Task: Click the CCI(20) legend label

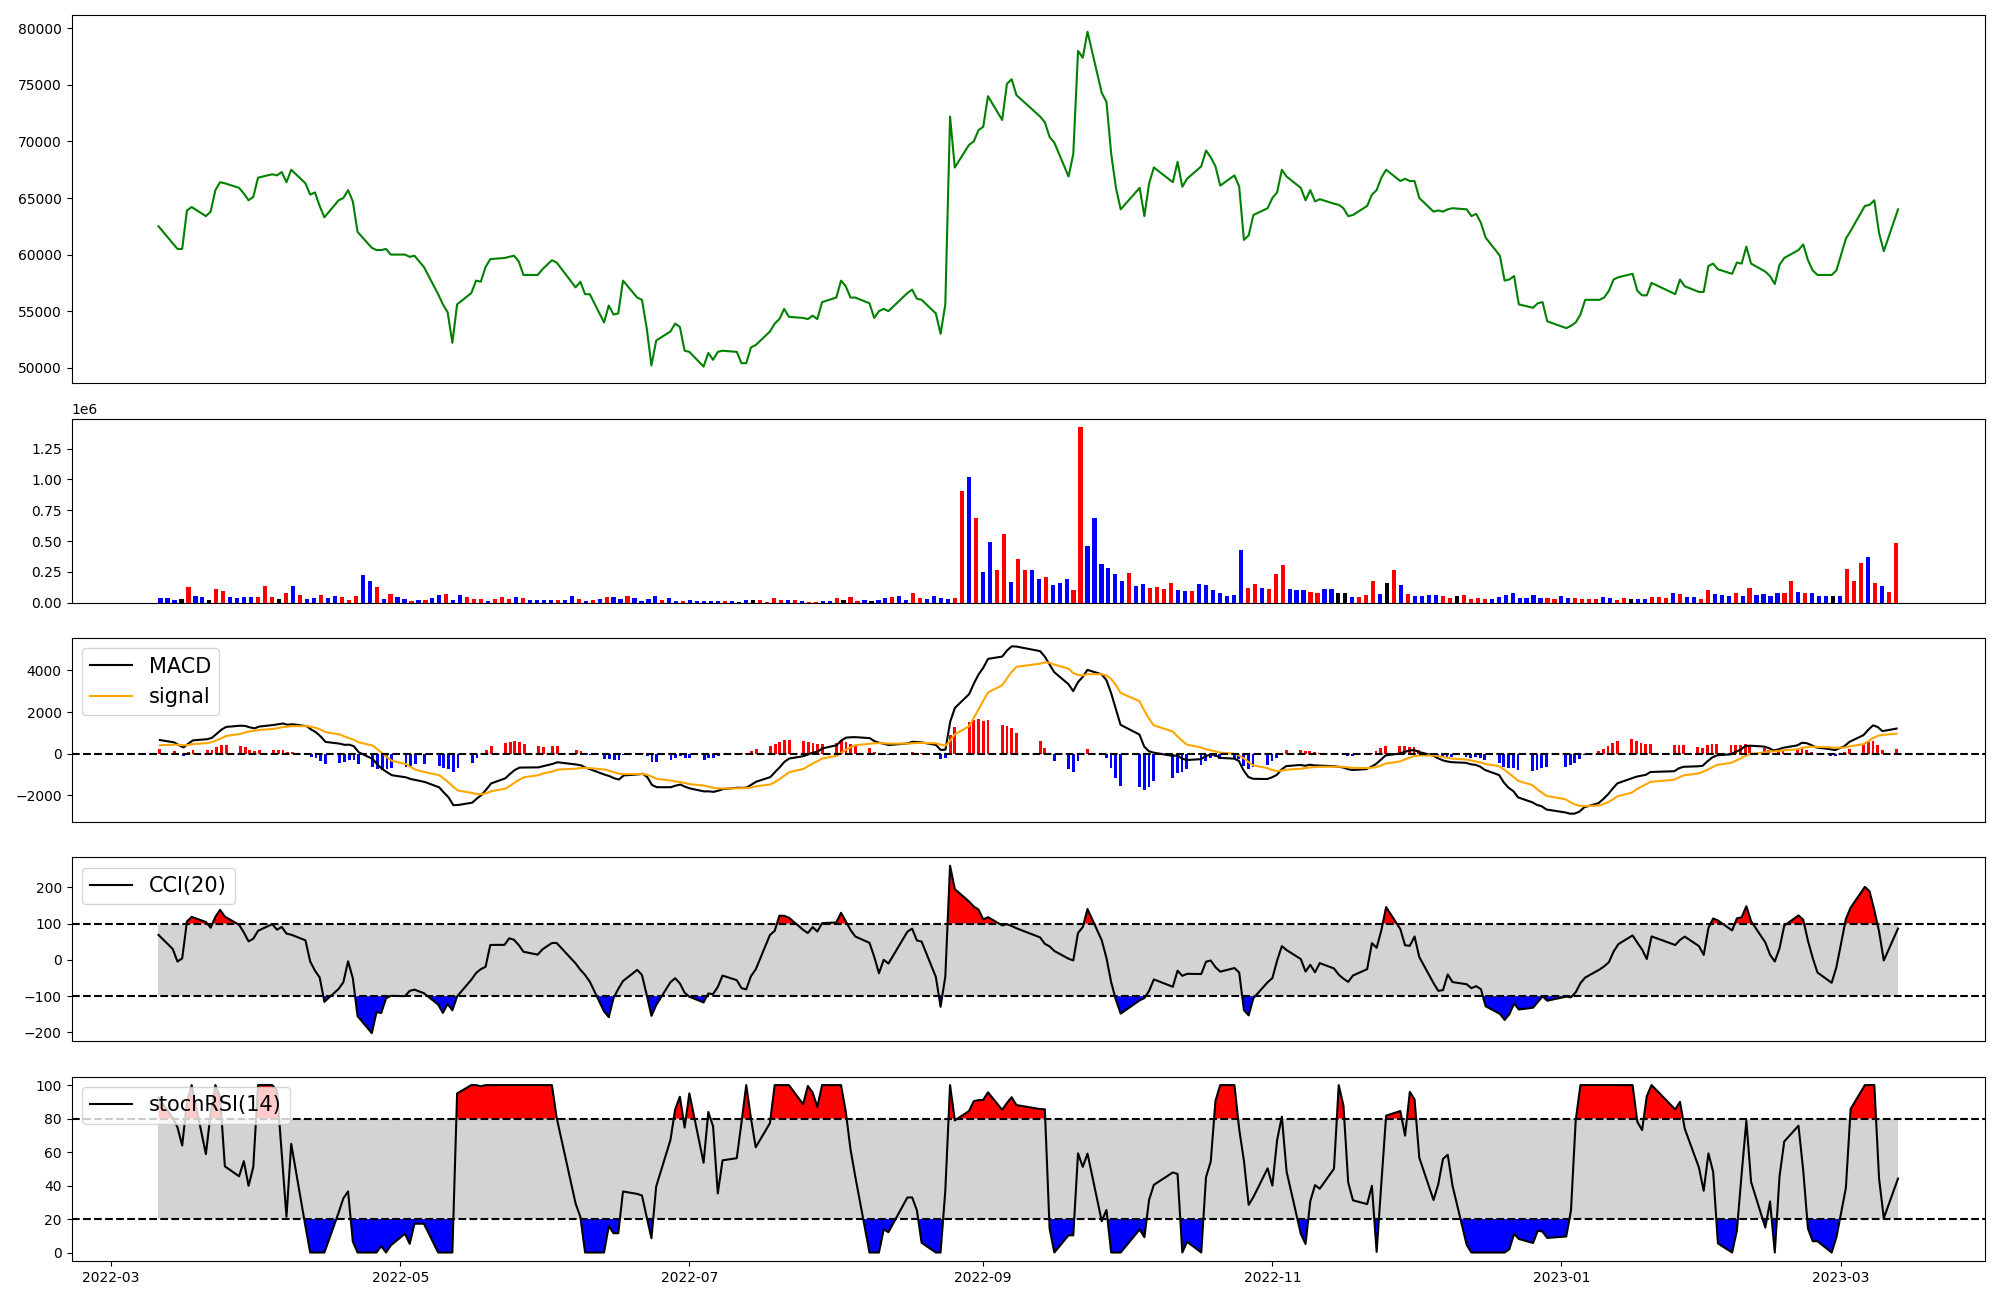Action: pyautogui.click(x=187, y=885)
